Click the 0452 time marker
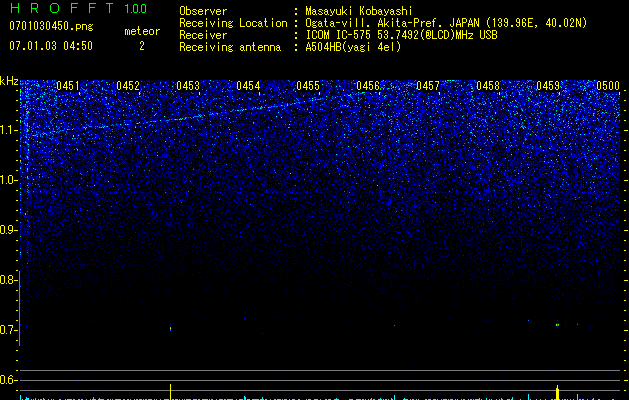Image resolution: width=629 pixels, height=400 pixels. point(128,86)
